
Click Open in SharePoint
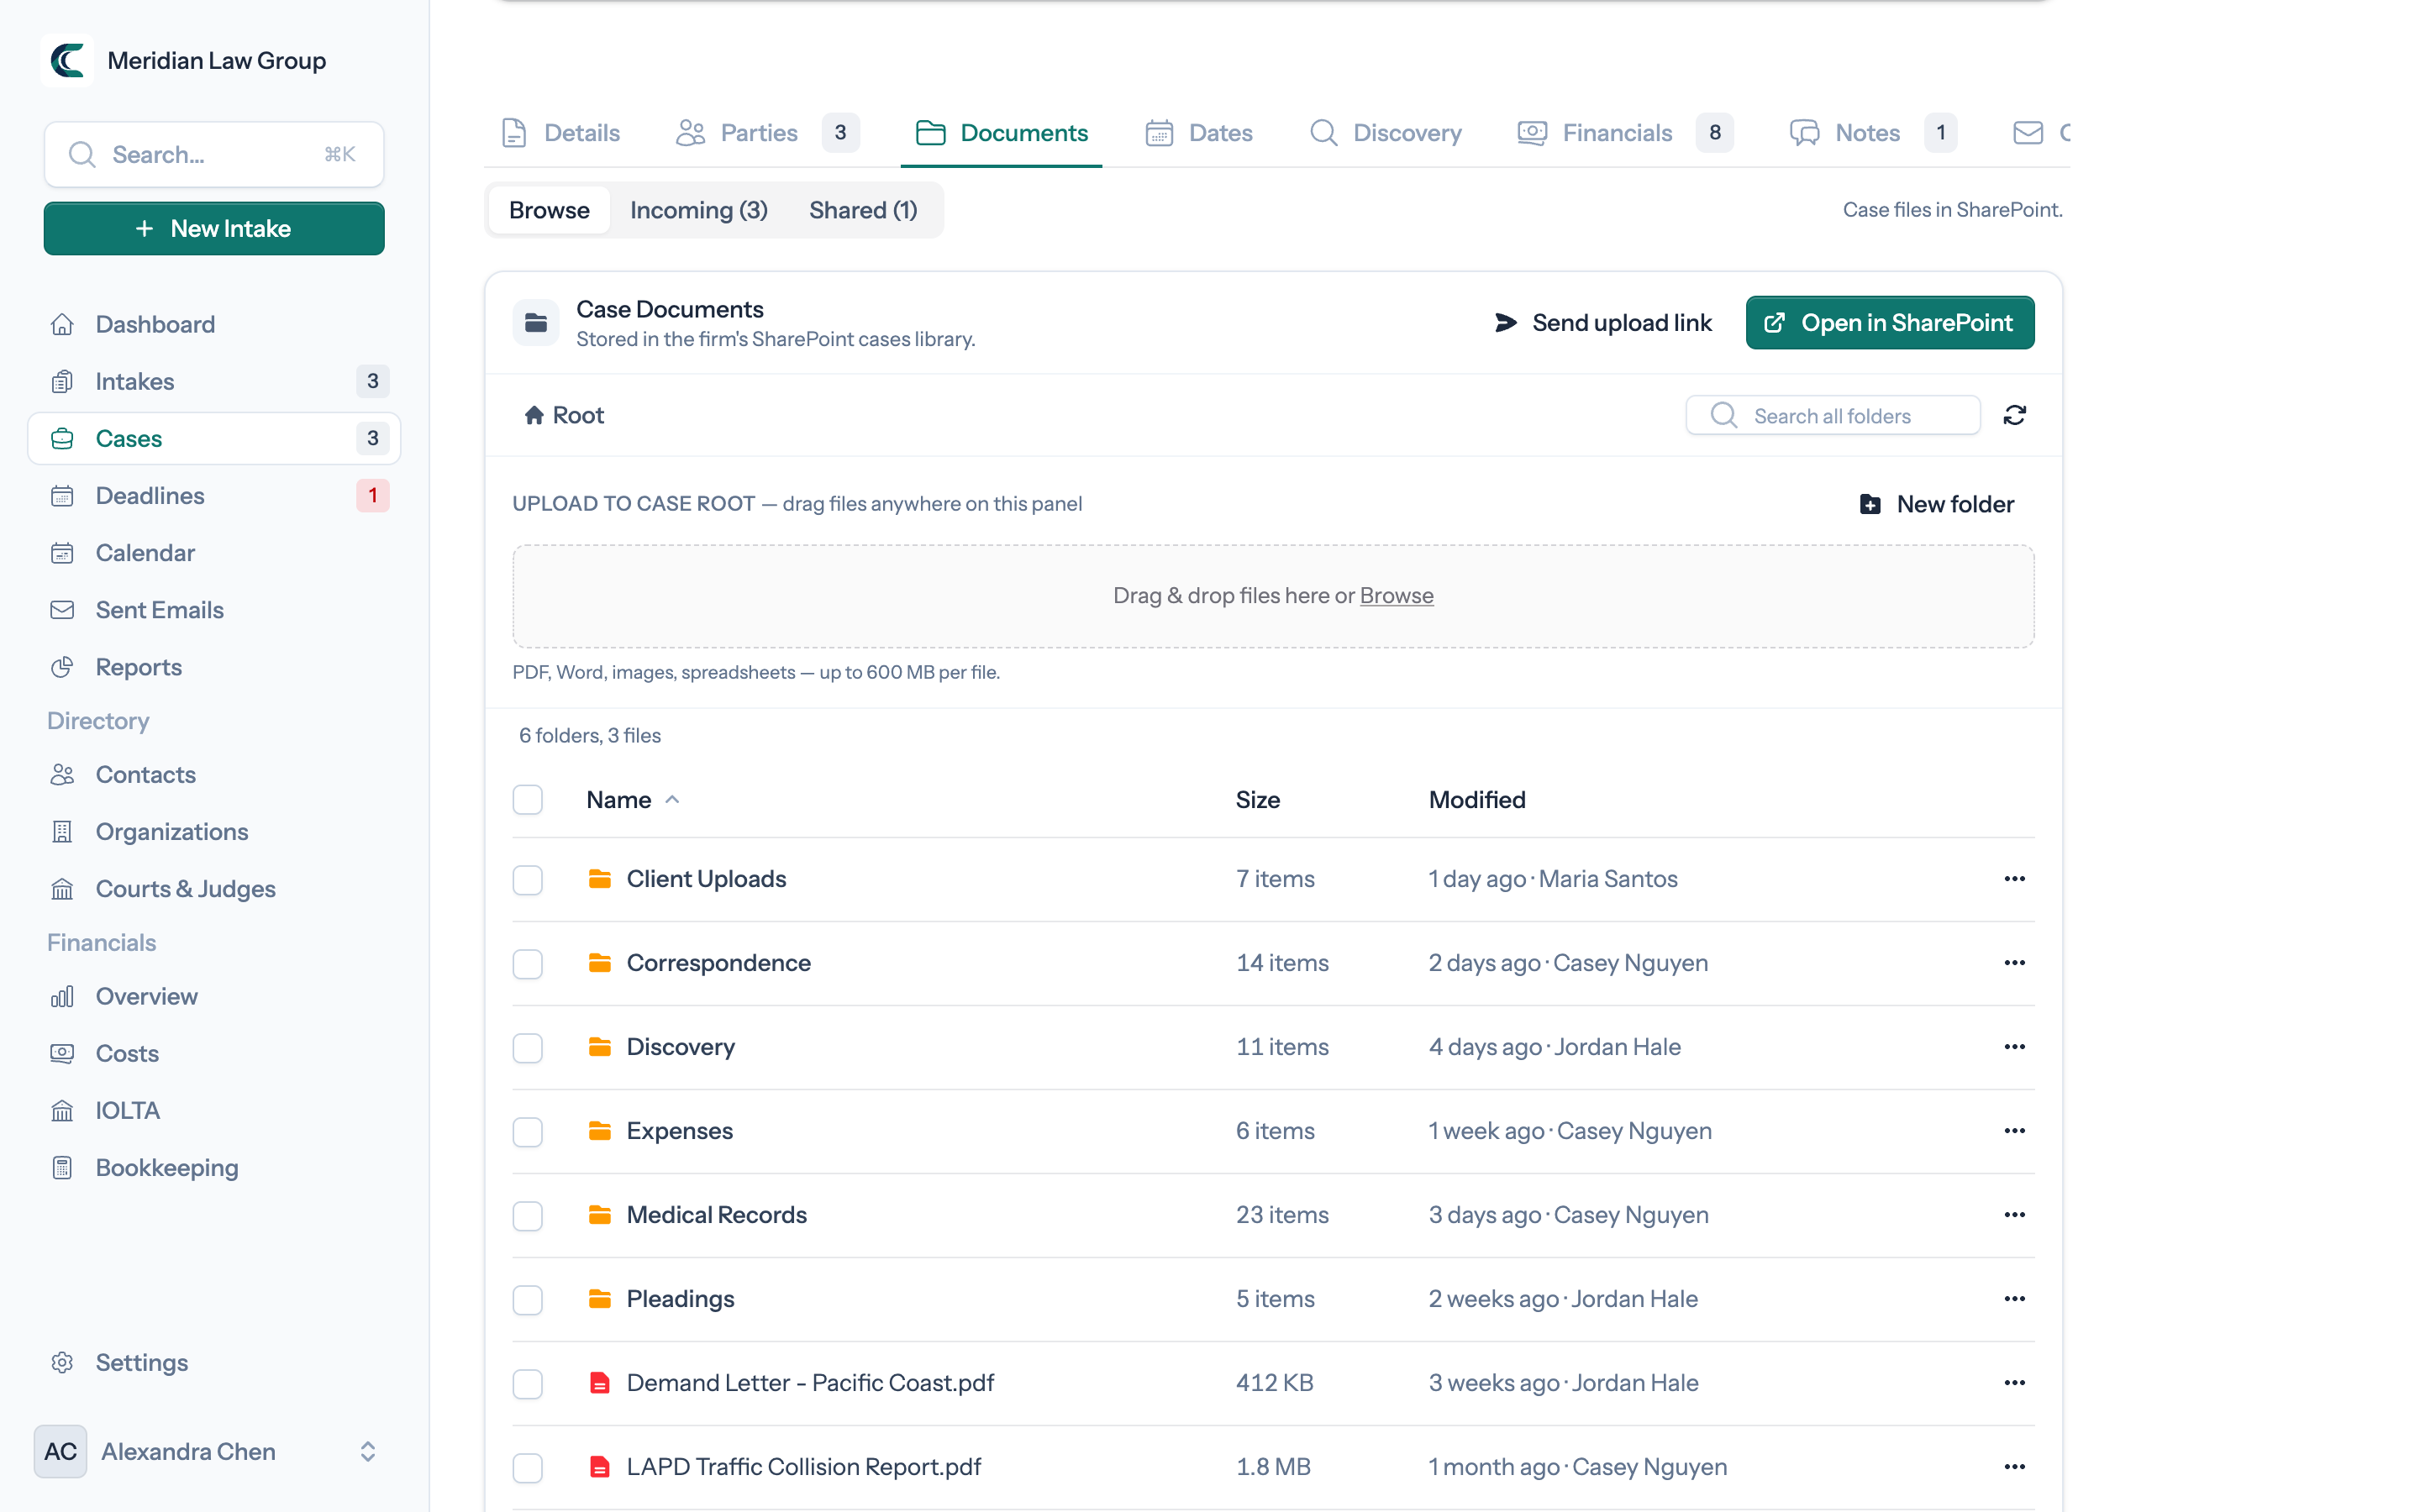pyautogui.click(x=1889, y=322)
